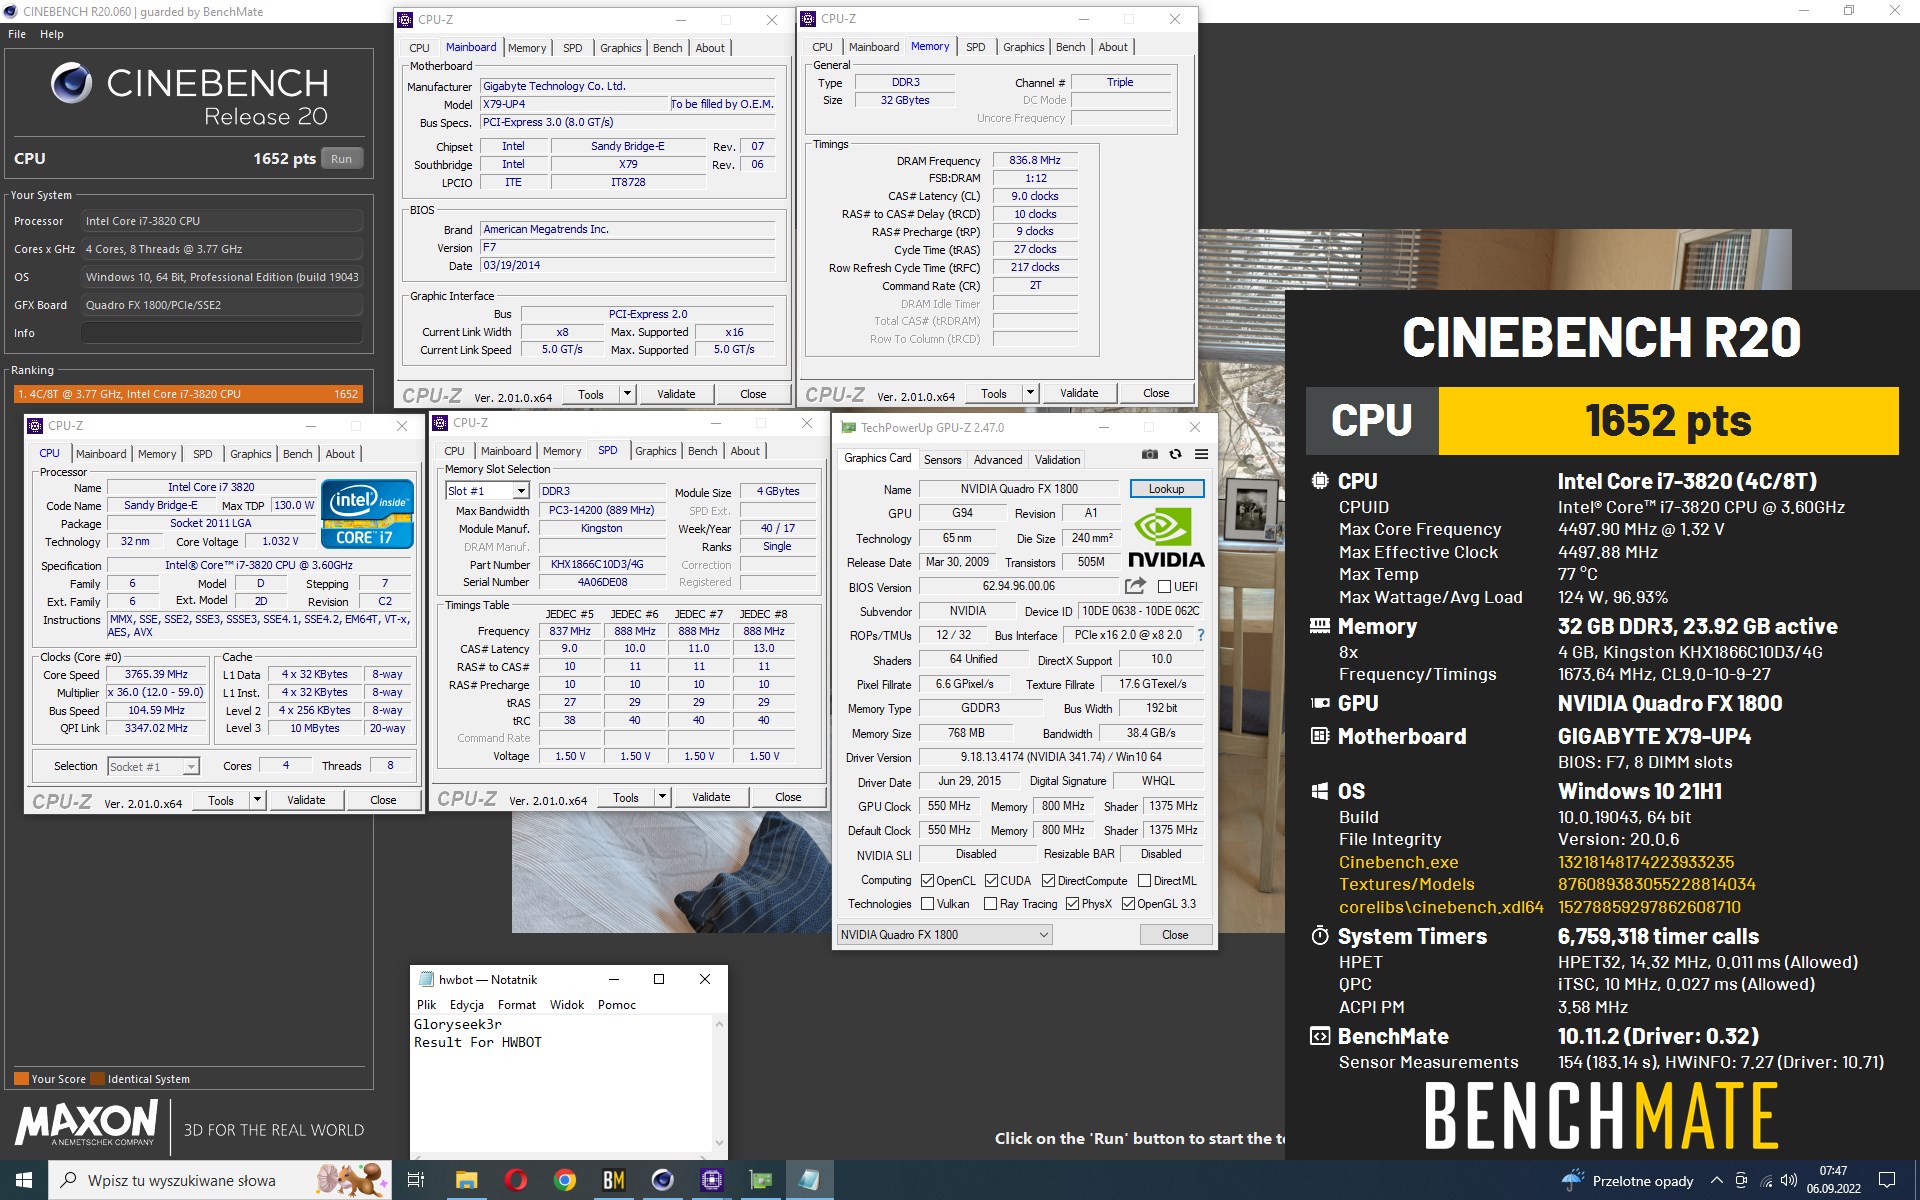Toggle the OpenGL 3.3 checkbox
The width and height of the screenshot is (1920, 1200).
pos(1128,904)
